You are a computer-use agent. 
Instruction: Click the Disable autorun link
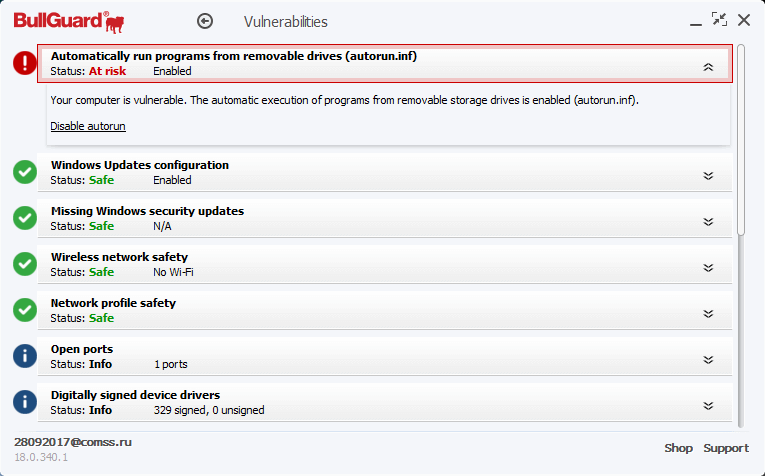tap(88, 126)
